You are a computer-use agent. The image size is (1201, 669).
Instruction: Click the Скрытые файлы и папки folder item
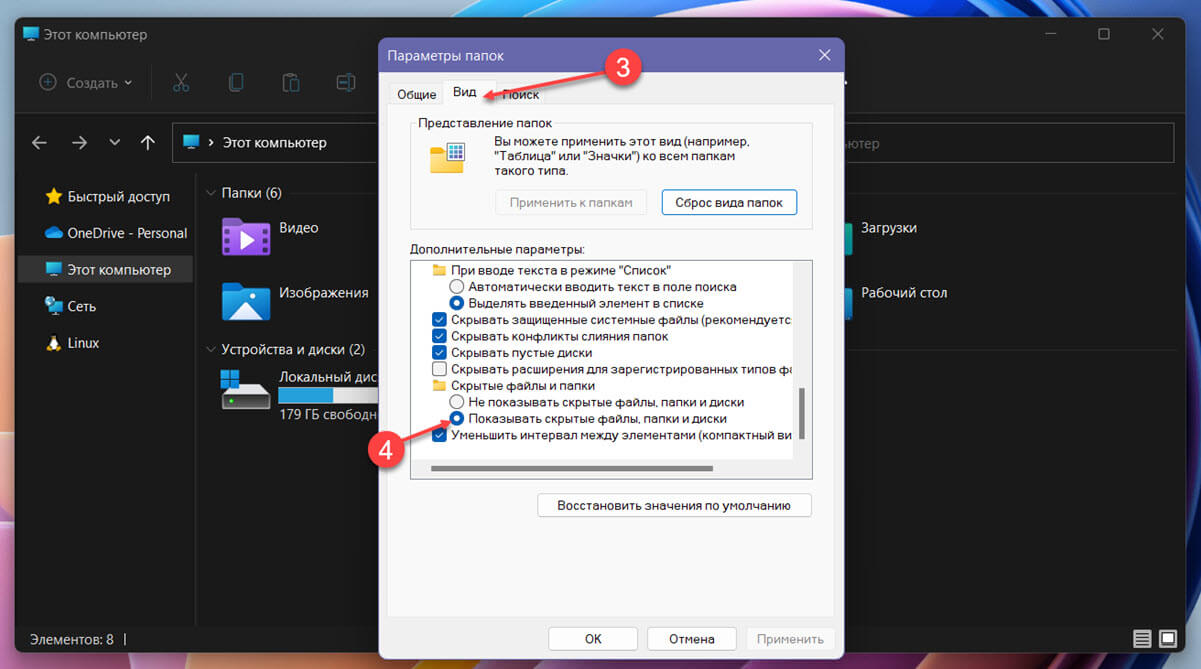(x=513, y=385)
